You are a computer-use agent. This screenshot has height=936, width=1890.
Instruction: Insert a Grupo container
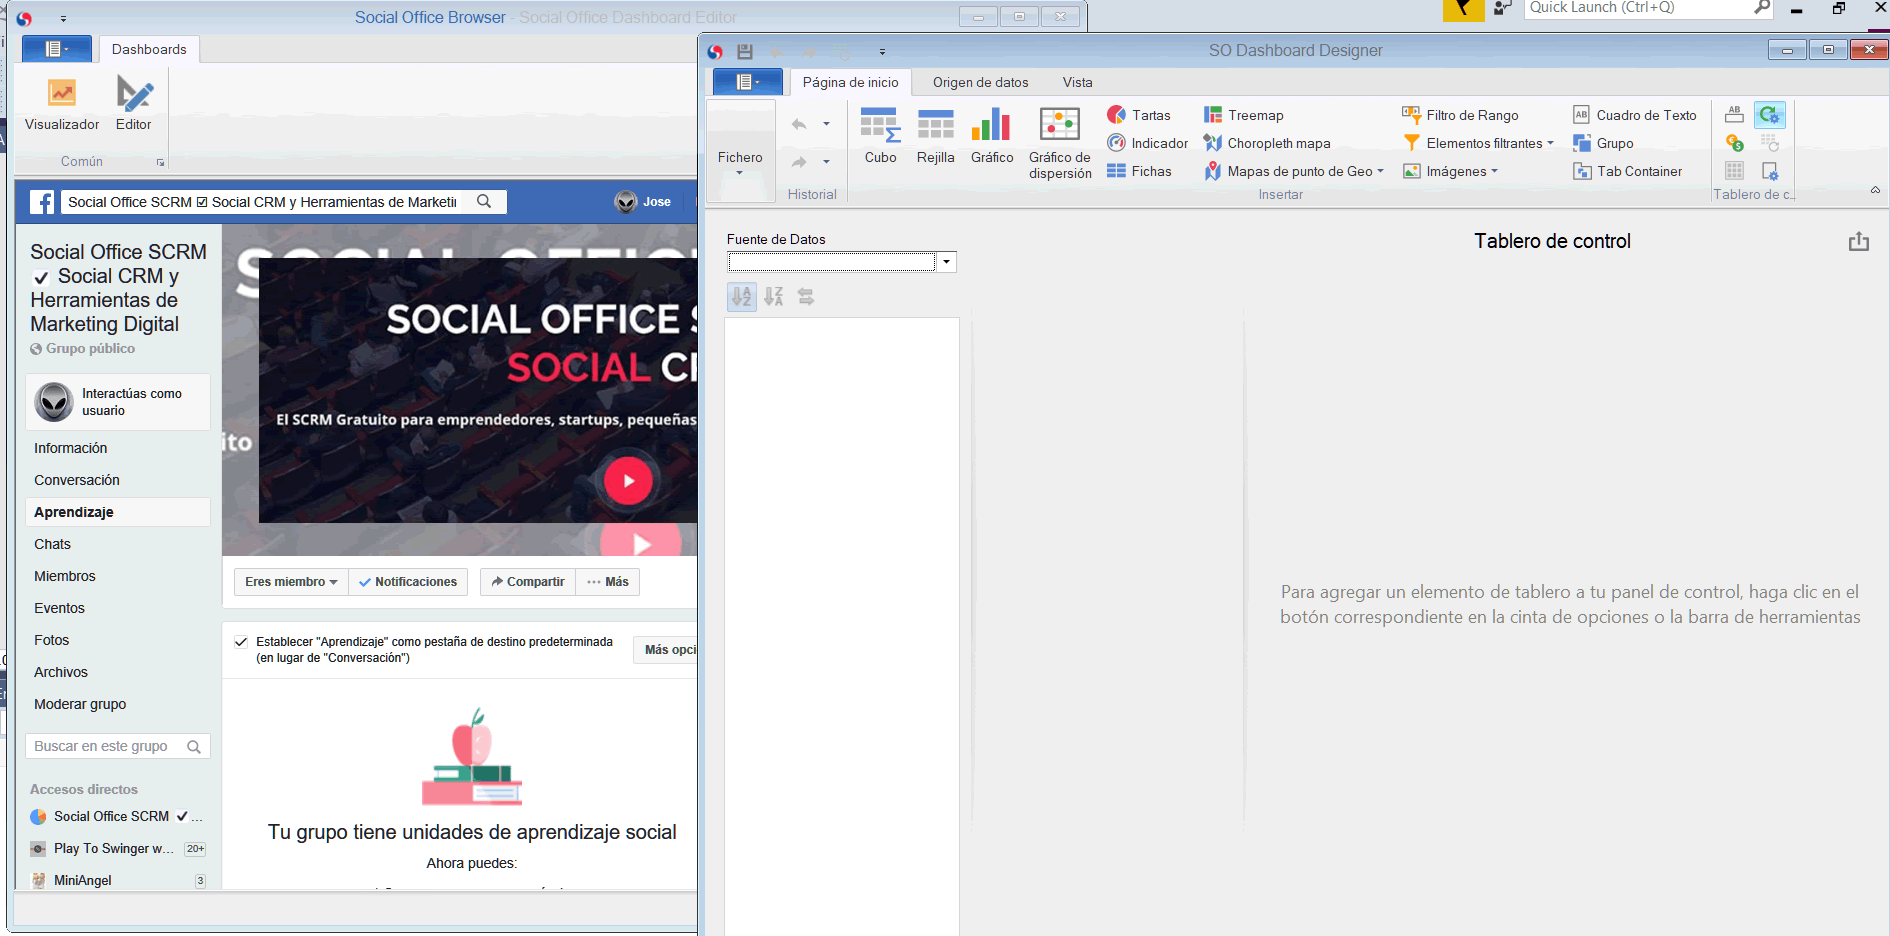click(1603, 143)
